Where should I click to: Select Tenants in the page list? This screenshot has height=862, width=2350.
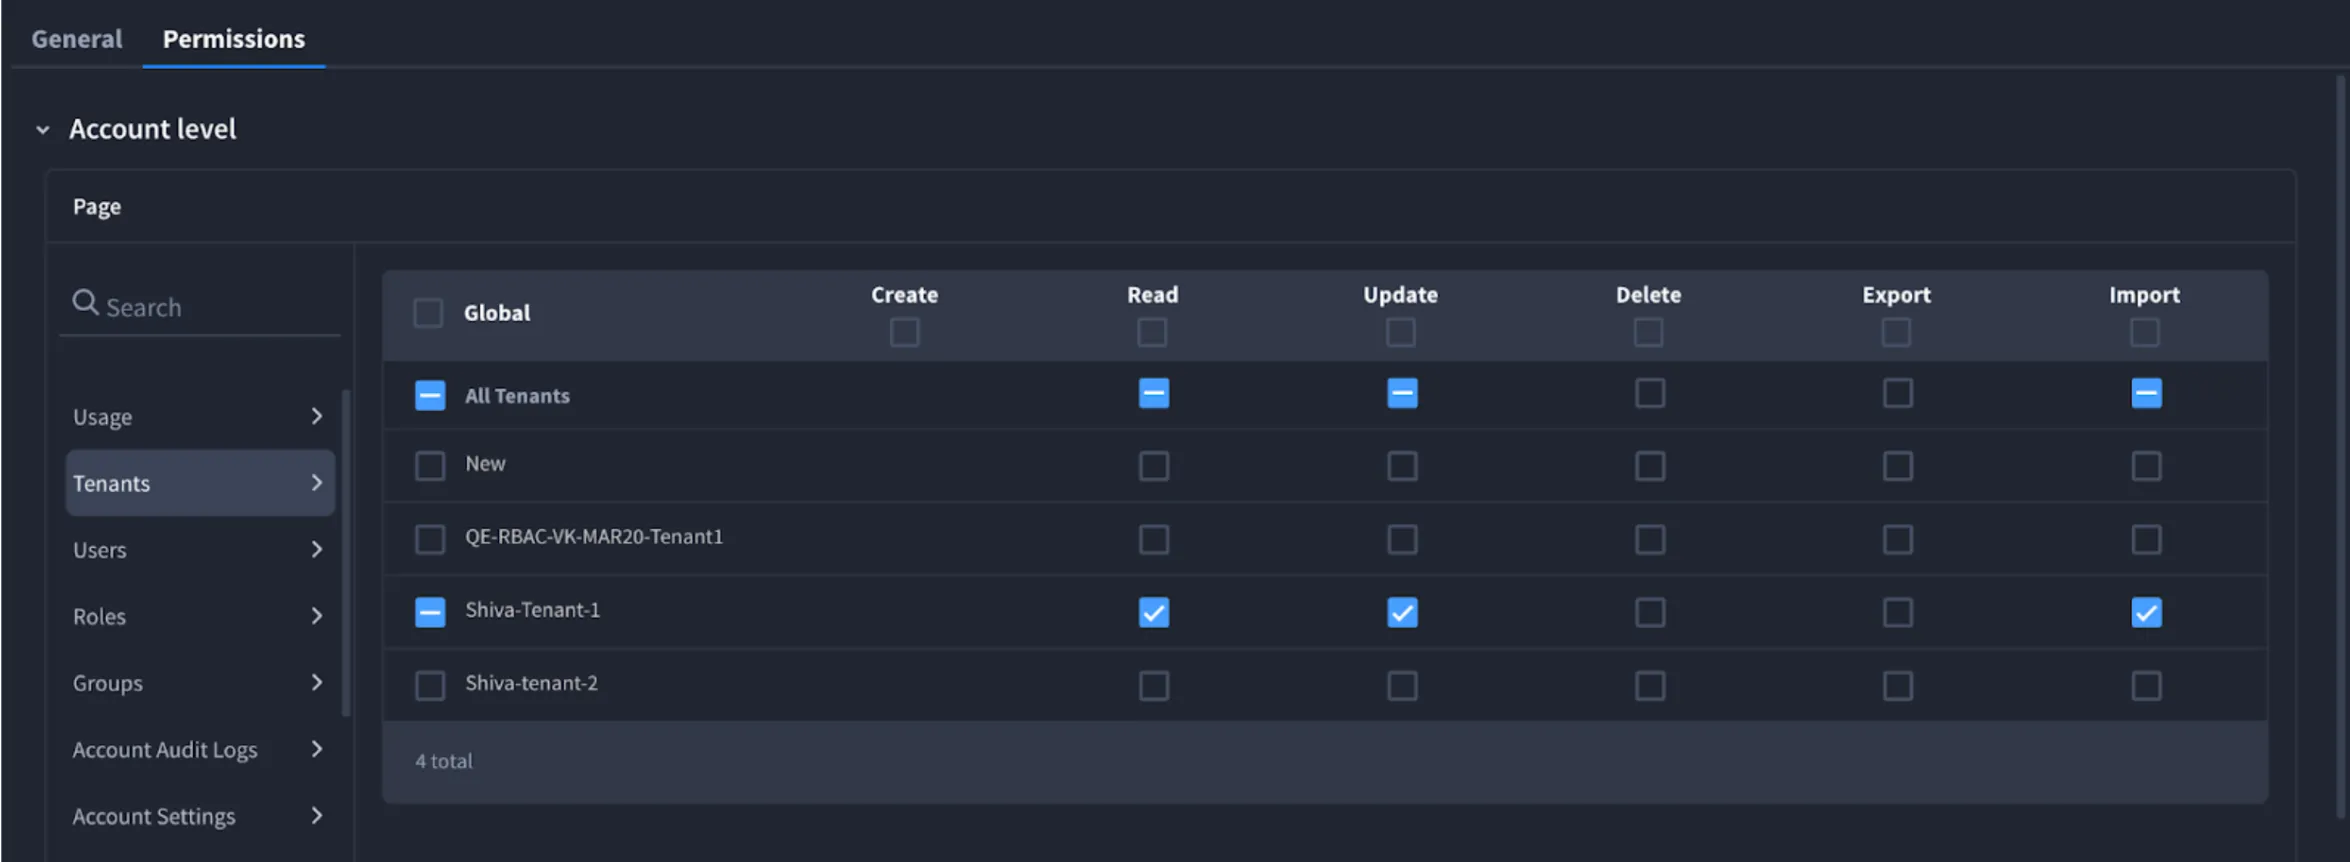200,483
